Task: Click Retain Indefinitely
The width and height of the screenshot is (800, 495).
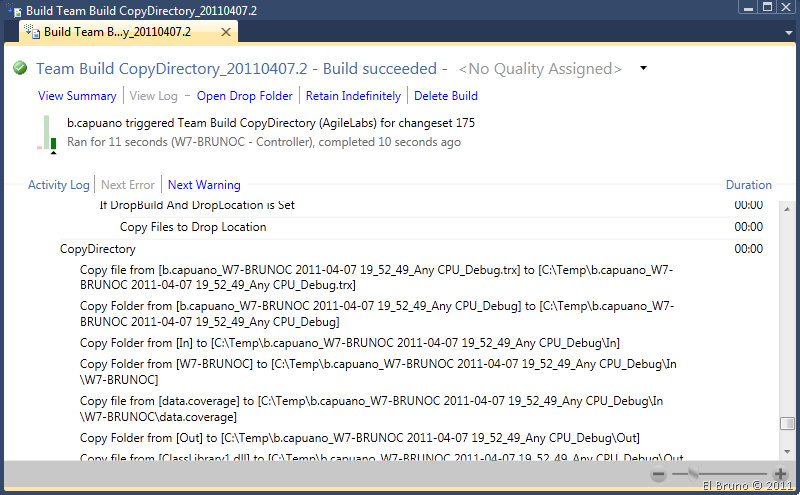Action: 353,96
